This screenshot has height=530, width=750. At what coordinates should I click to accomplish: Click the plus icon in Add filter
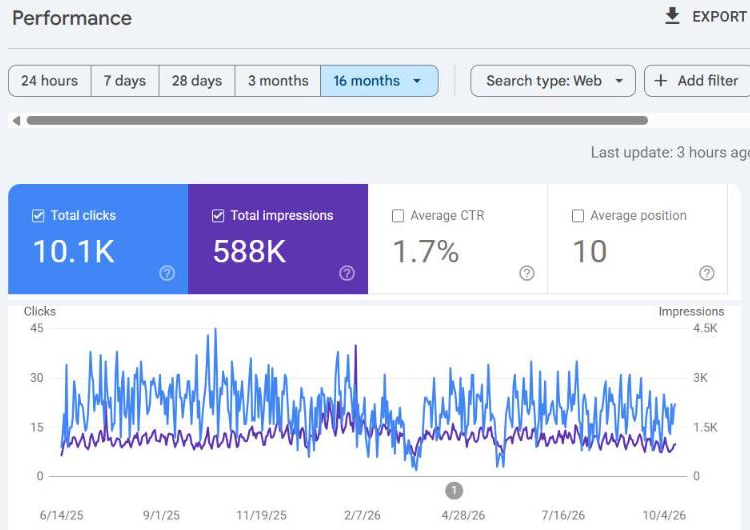661,80
